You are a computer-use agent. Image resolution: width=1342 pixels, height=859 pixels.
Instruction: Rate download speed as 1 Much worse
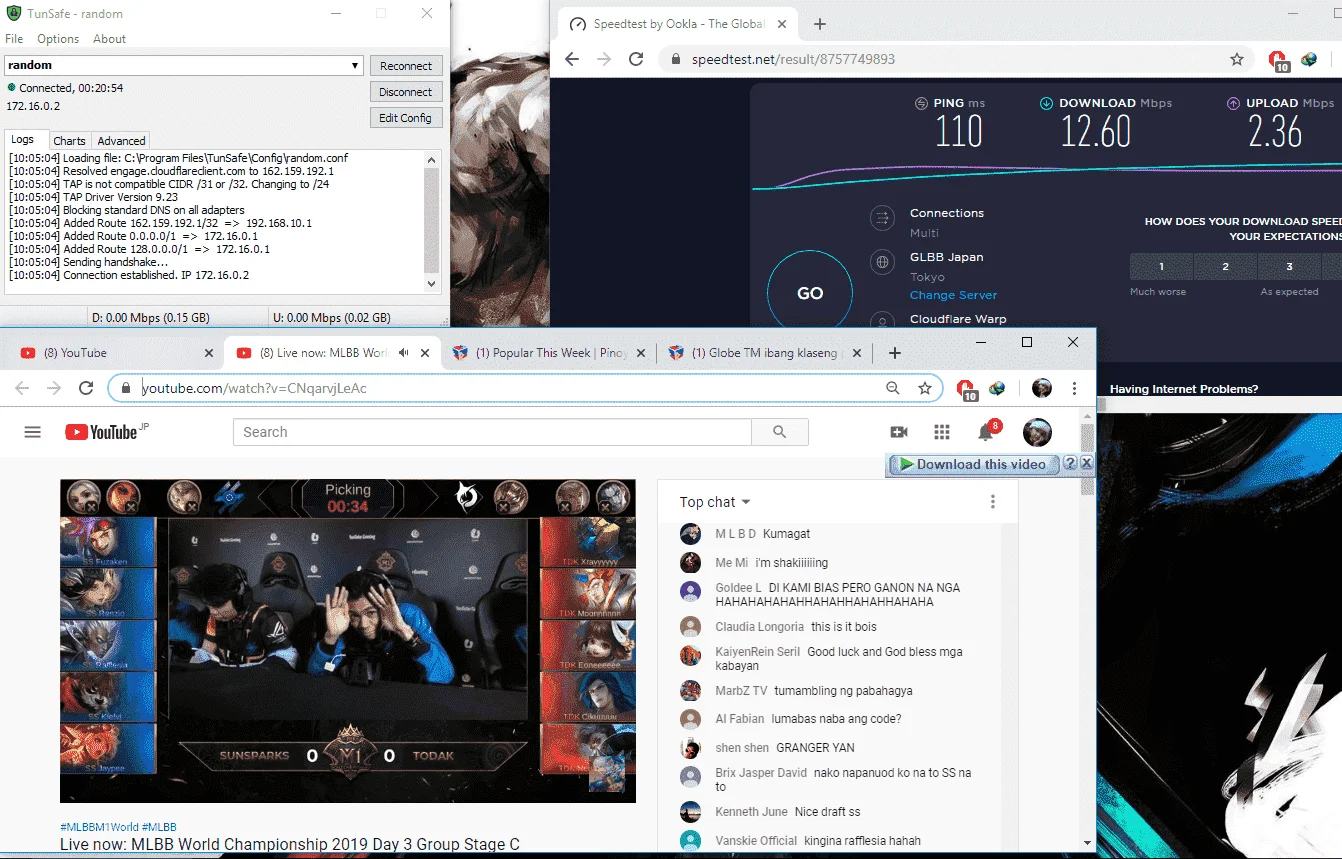click(1161, 267)
